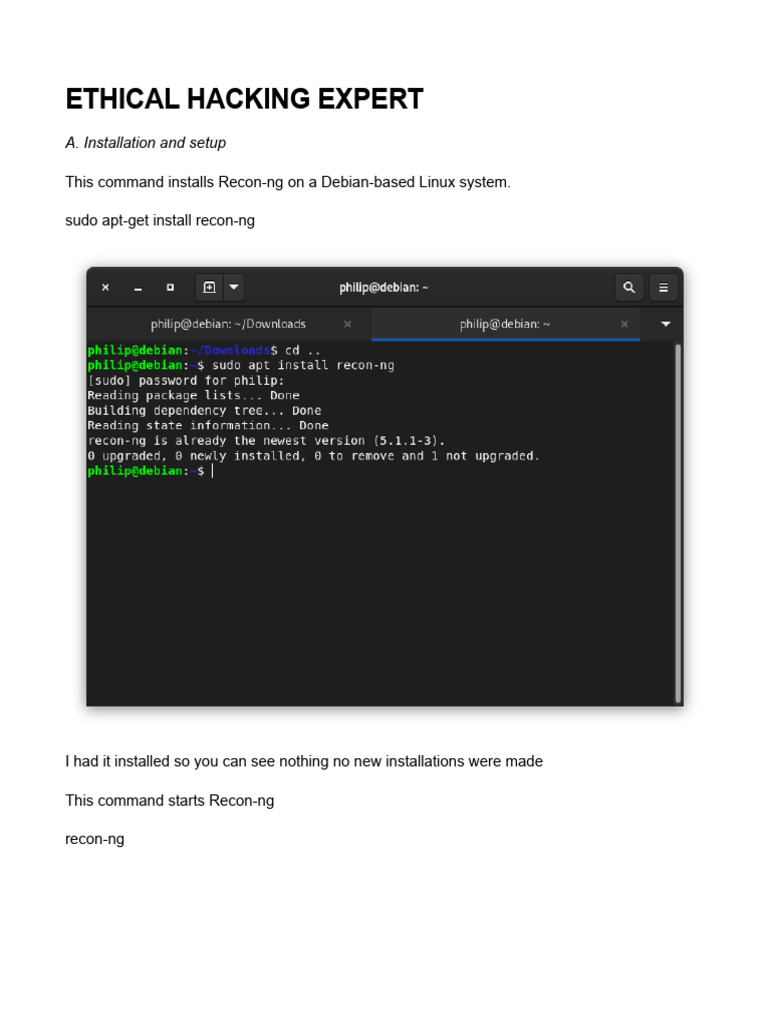Viewport: 768px width, 1024px height.
Task: Click the 'recon-ng' command text at bottom
Action: pyautogui.click(x=95, y=839)
